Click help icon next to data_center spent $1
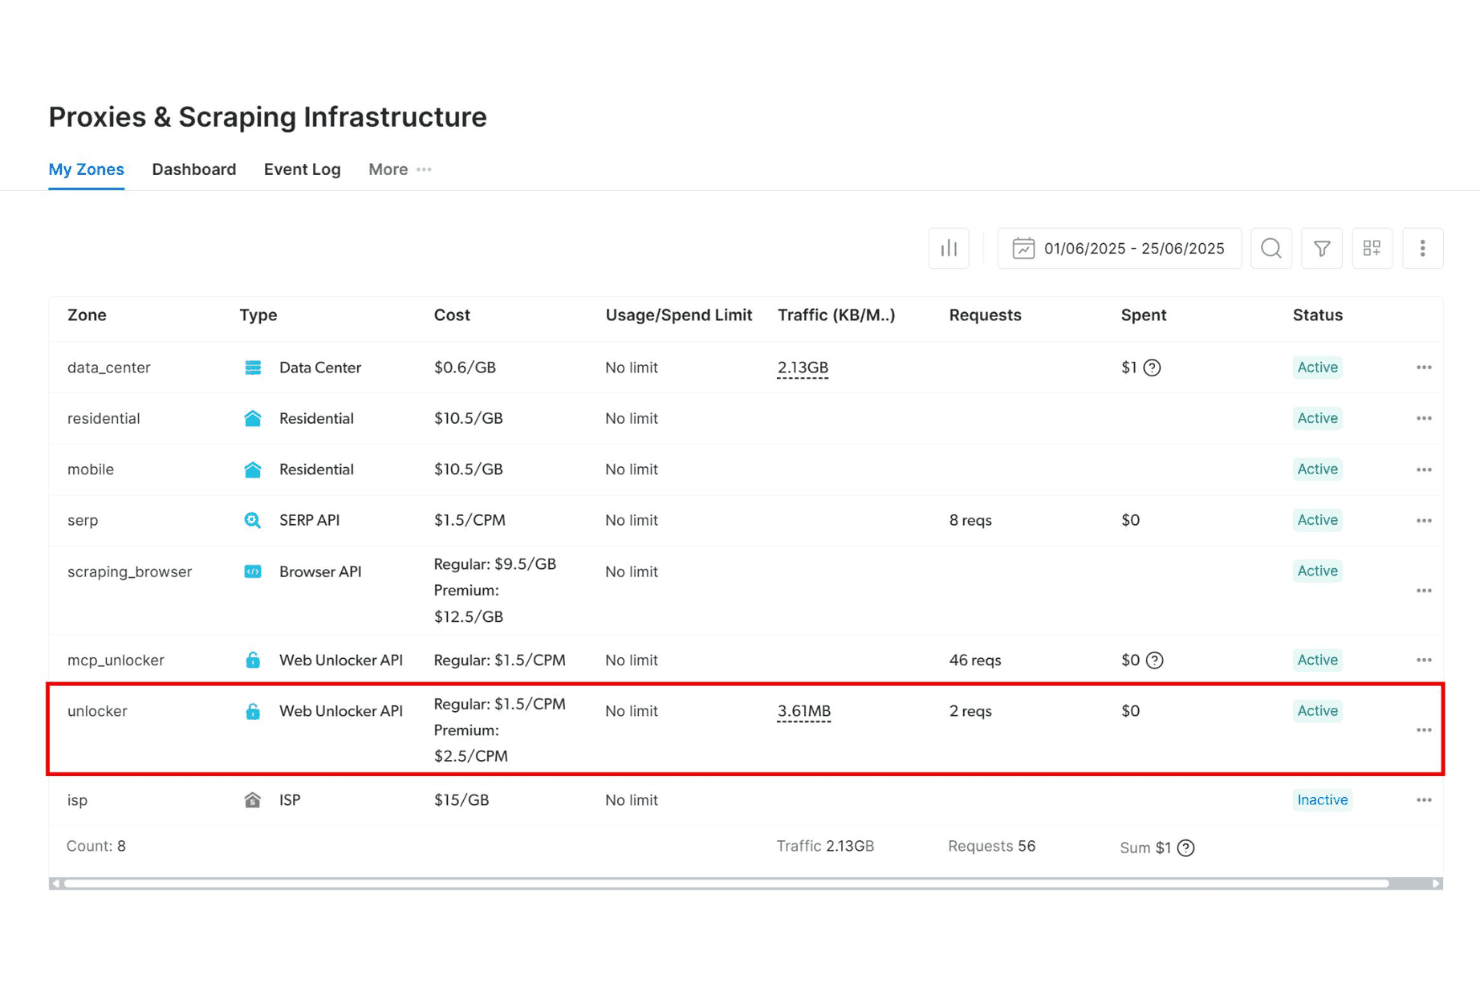This screenshot has width=1480, height=987. [1152, 368]
